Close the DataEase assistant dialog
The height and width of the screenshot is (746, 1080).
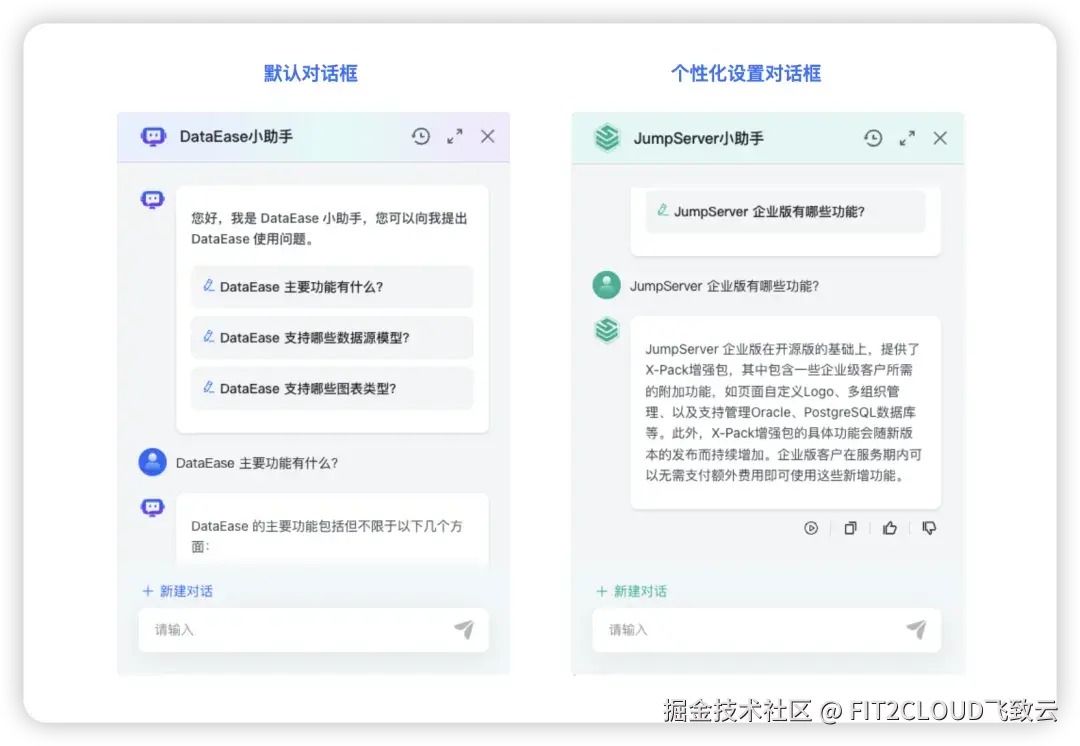tap(488, 136)
